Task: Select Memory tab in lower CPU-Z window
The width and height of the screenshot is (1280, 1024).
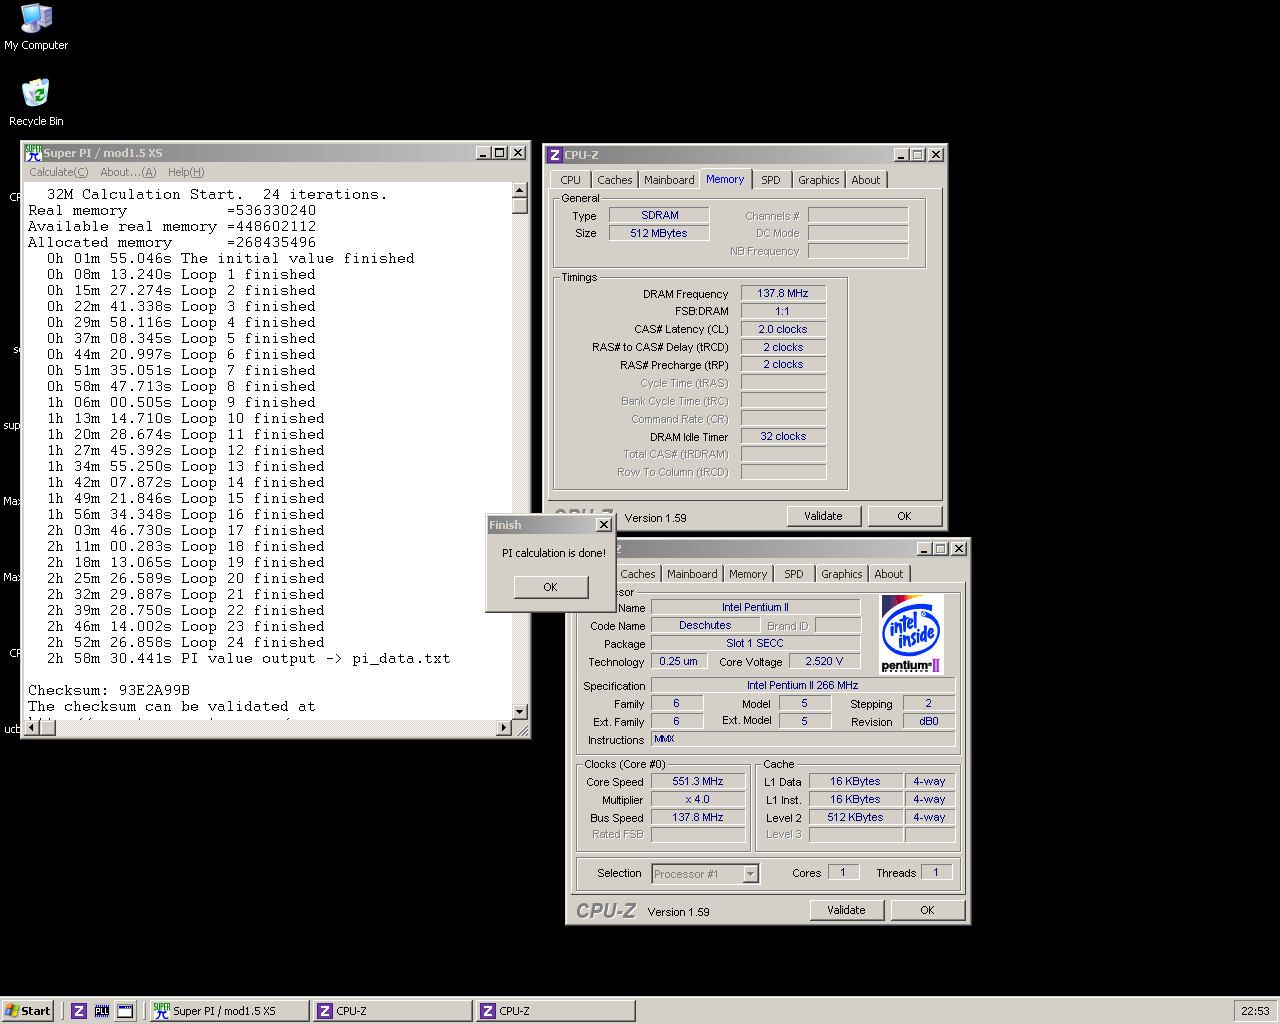Action: point(748,574)
